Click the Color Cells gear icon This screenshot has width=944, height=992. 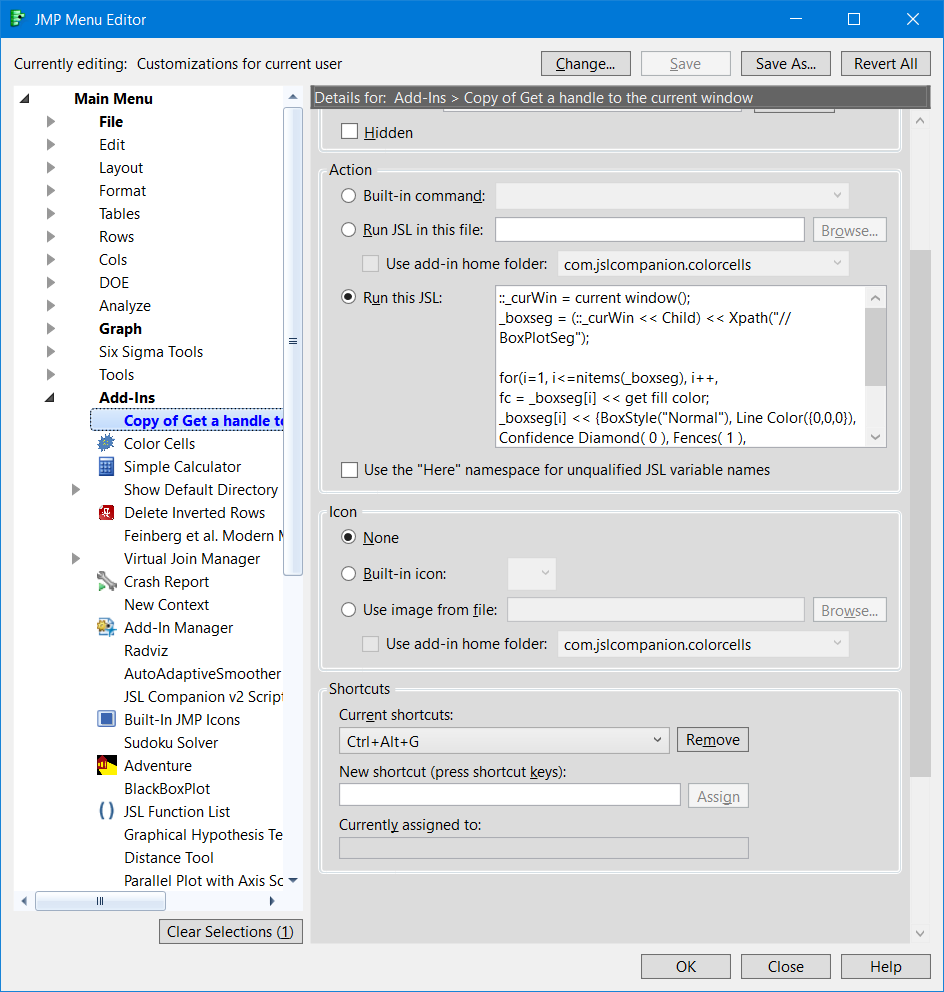pyautogui.click(x=106, y=443)
